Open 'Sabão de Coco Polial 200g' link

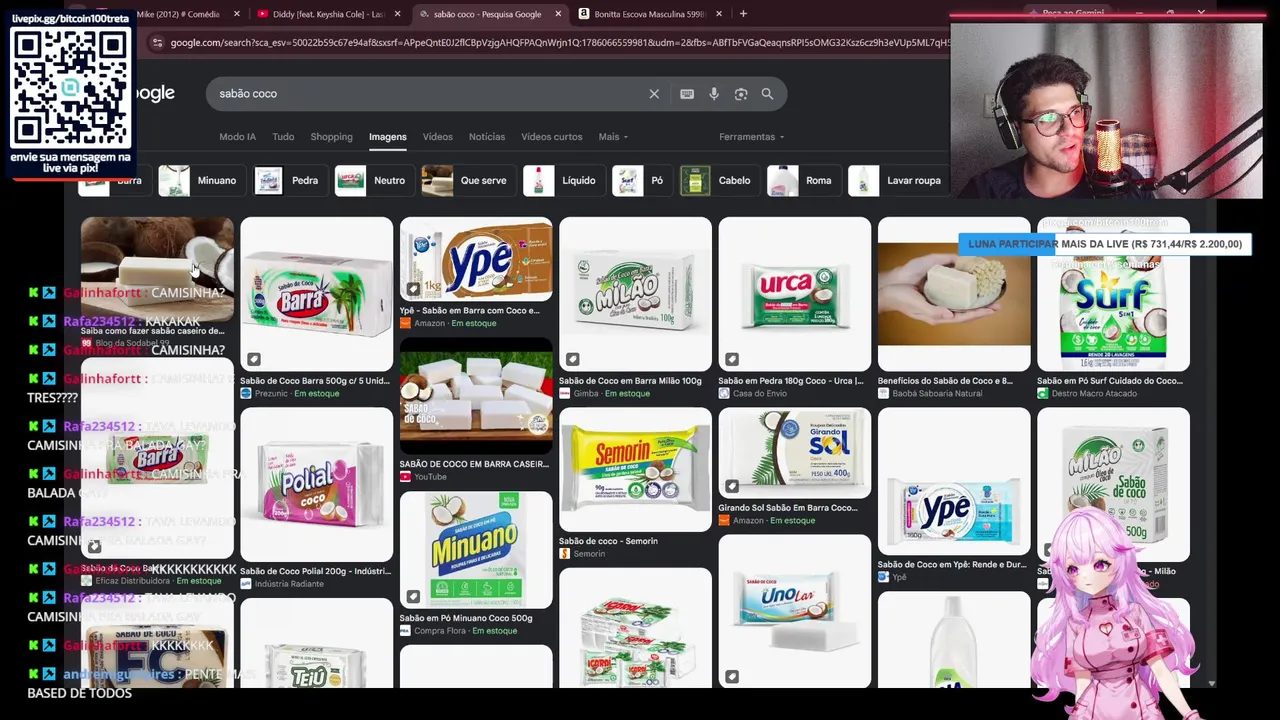point(316,571)
